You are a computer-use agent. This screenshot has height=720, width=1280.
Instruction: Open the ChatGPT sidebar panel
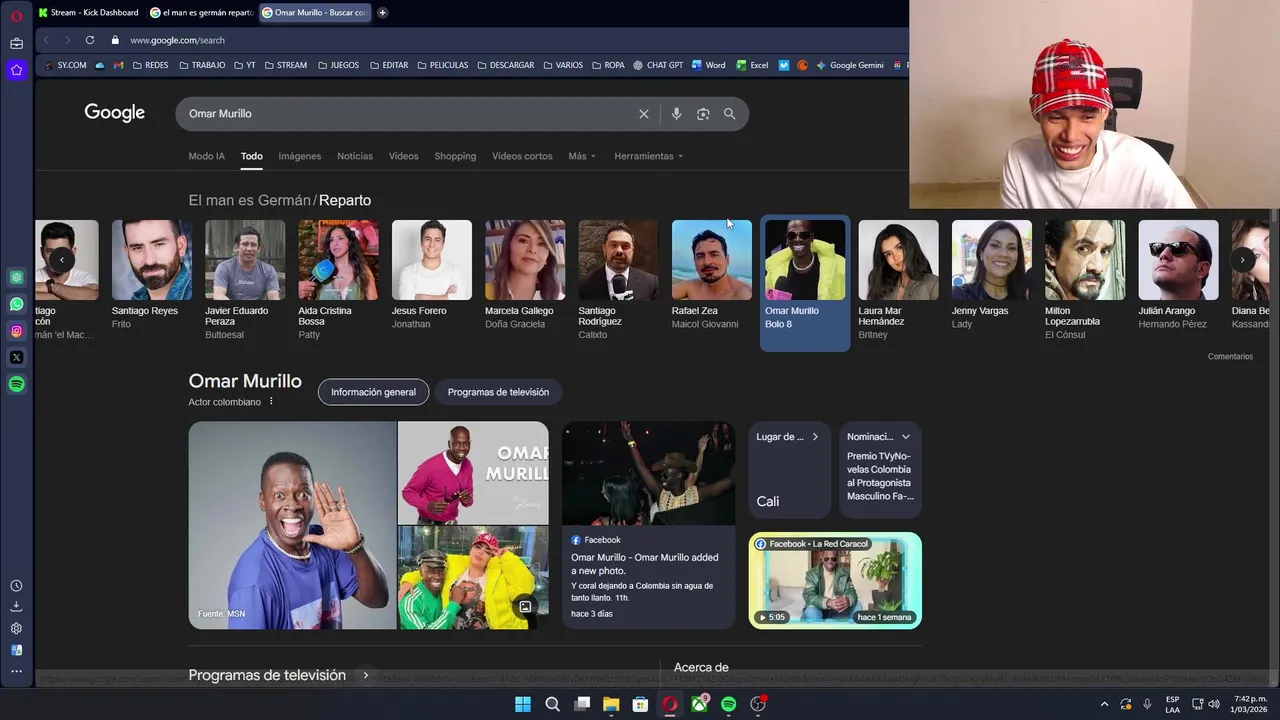[16, 277]
